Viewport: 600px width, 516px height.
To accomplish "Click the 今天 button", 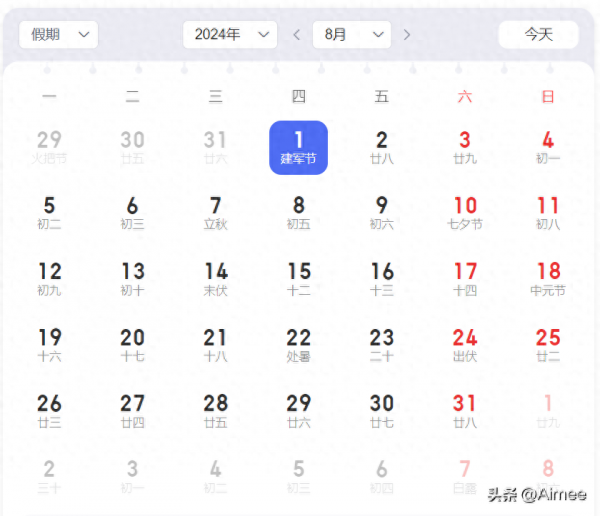I will tap(538, 35).
